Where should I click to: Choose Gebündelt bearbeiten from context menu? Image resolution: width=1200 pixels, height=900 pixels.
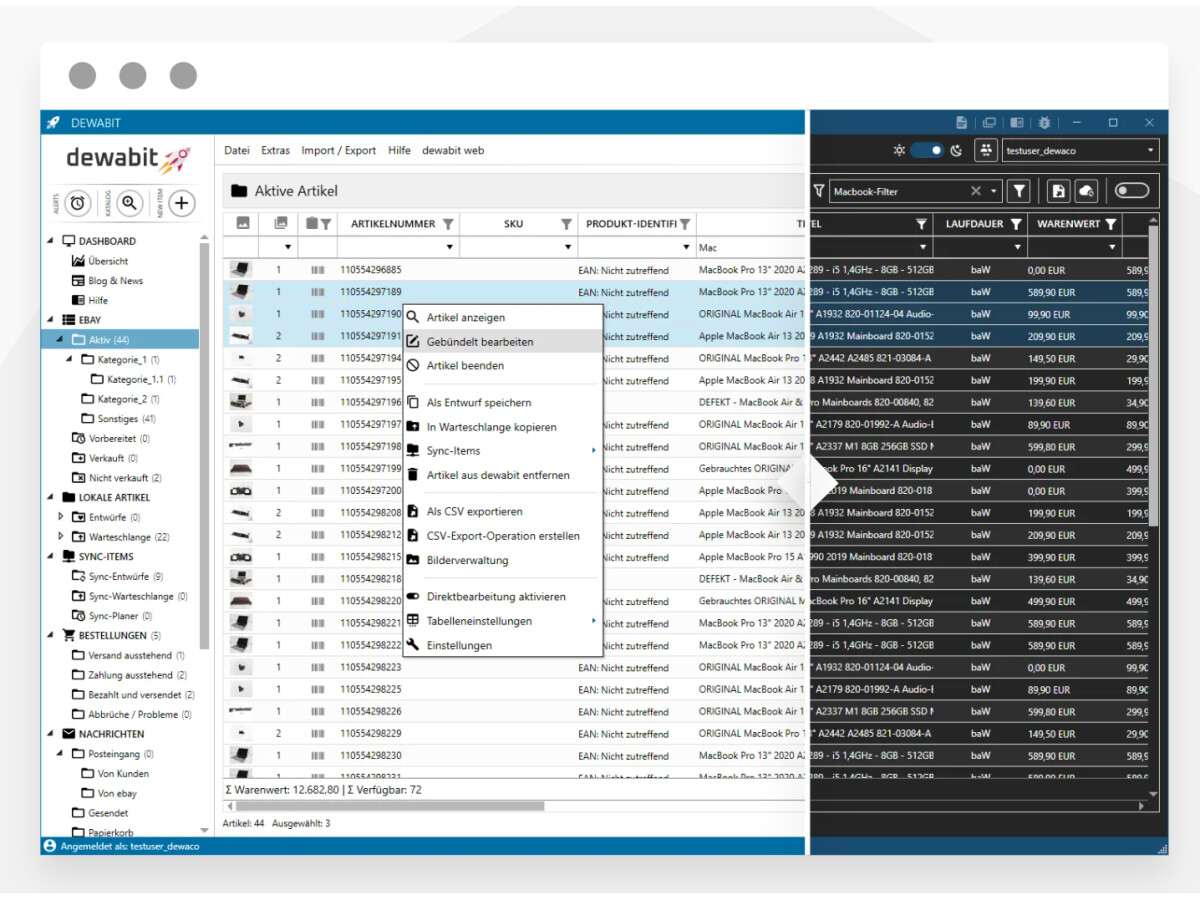click(480, 342)
